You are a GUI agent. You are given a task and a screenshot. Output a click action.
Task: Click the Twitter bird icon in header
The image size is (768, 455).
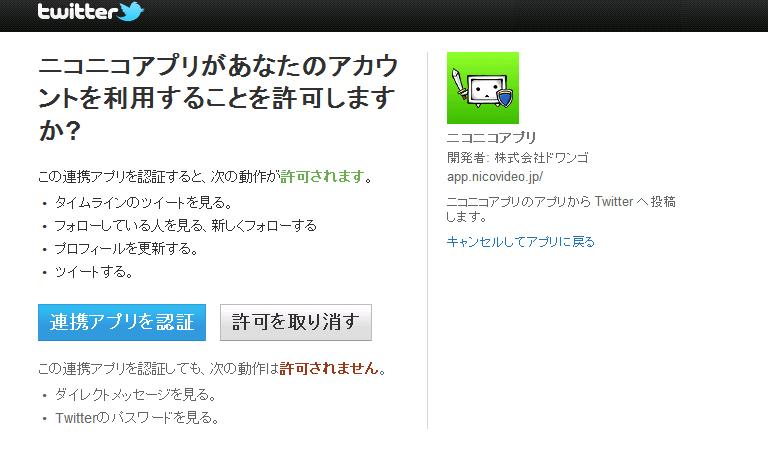pos(130,11)
